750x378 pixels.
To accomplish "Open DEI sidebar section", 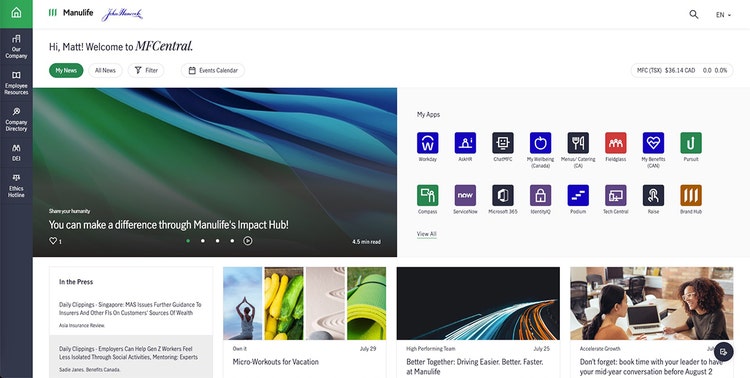I will click(16, 152).
